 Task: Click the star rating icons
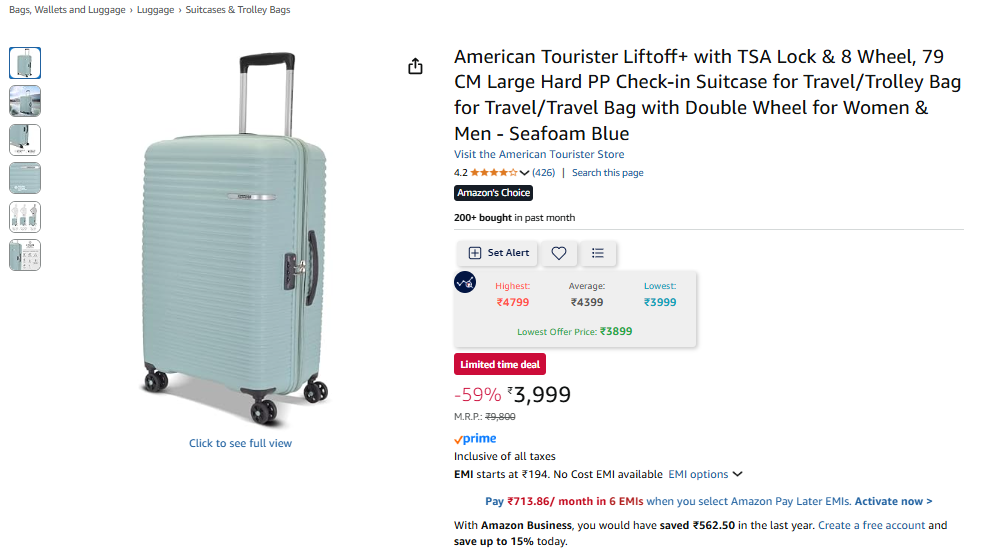coord(494,173)
